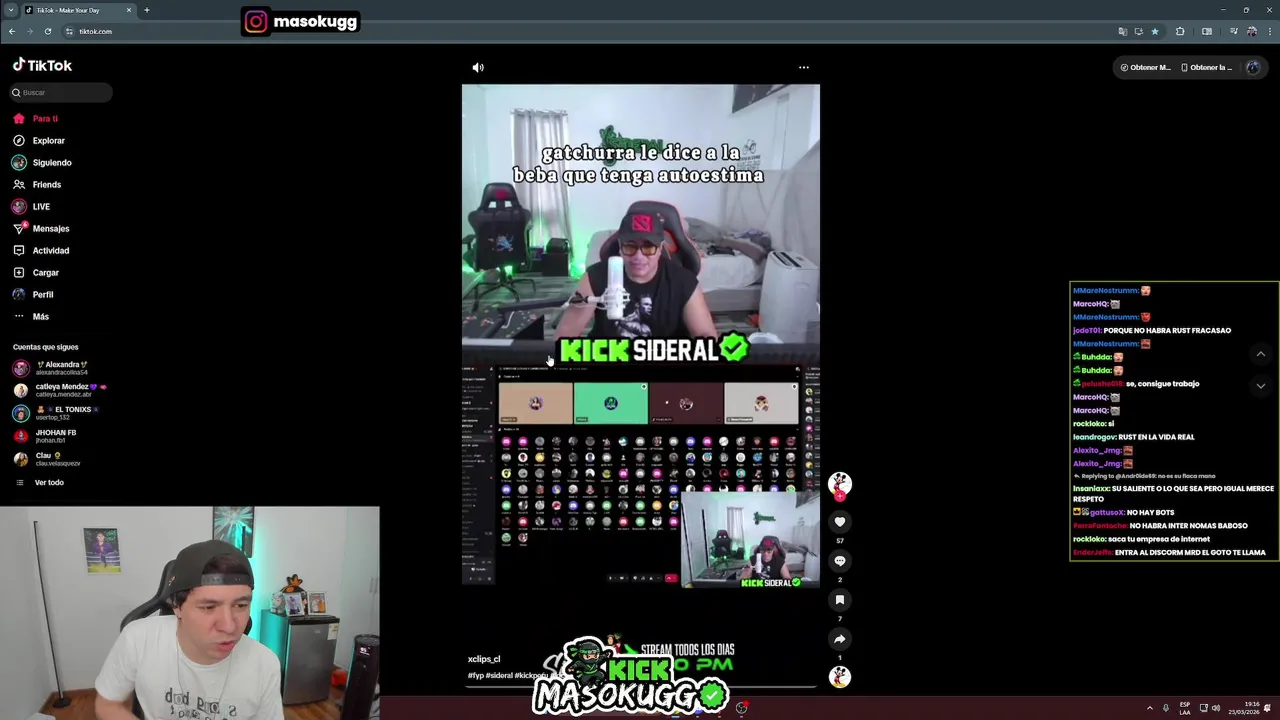1280x720 pixels.
Task: Share the video with arrow icon
Action: pyautogui.click(x=840, y=639)
